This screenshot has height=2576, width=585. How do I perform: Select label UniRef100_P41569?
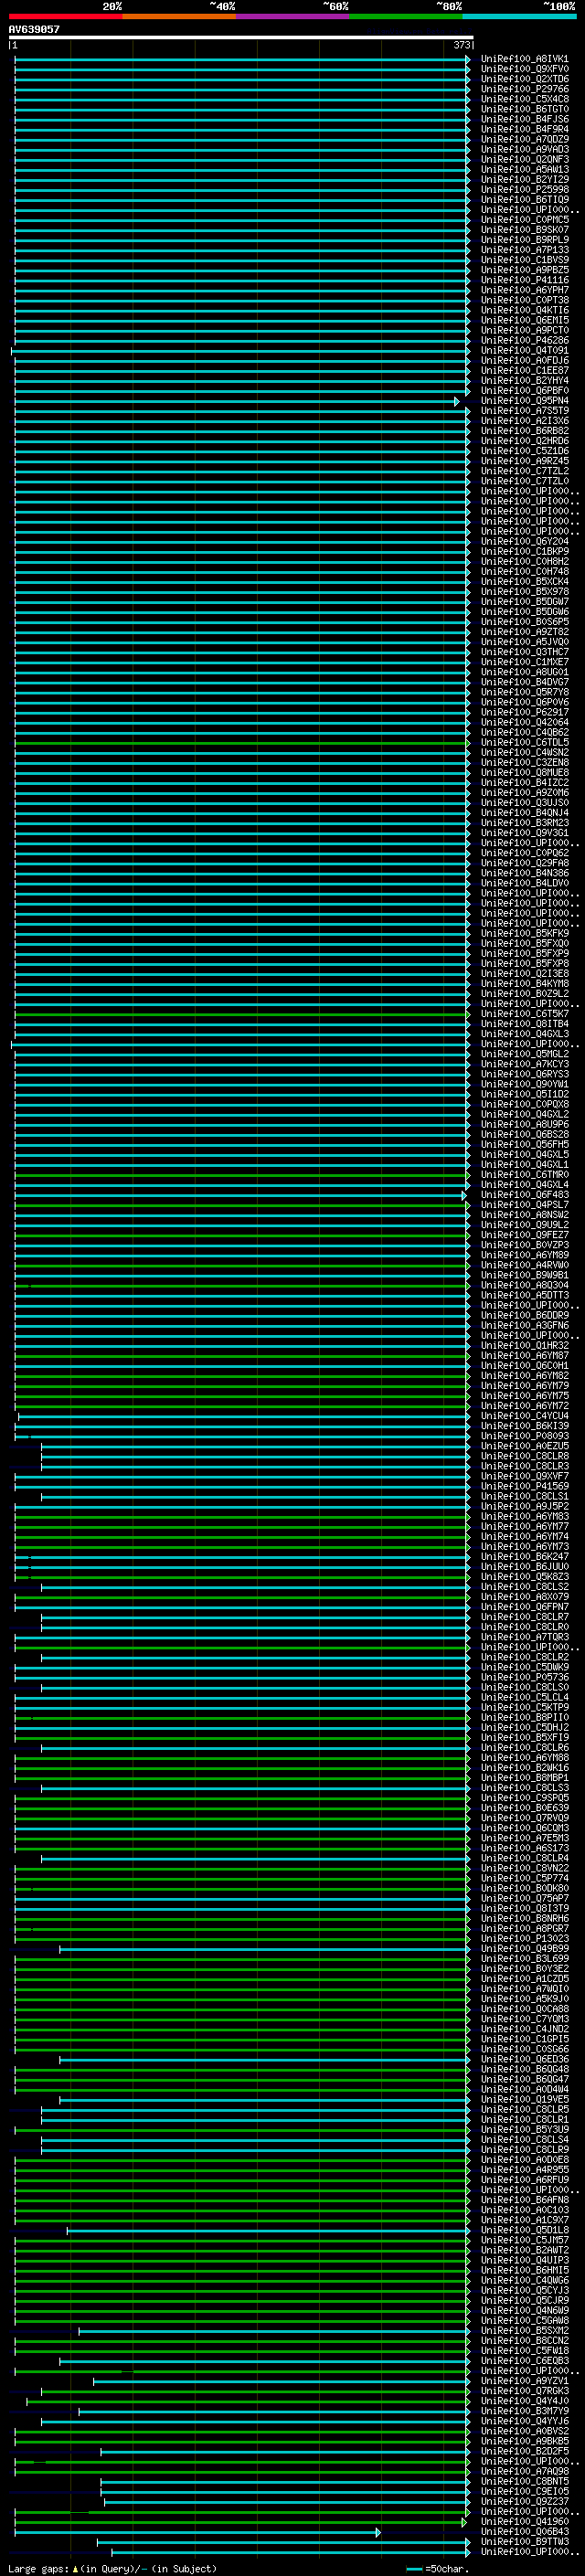coord(524,1486)
